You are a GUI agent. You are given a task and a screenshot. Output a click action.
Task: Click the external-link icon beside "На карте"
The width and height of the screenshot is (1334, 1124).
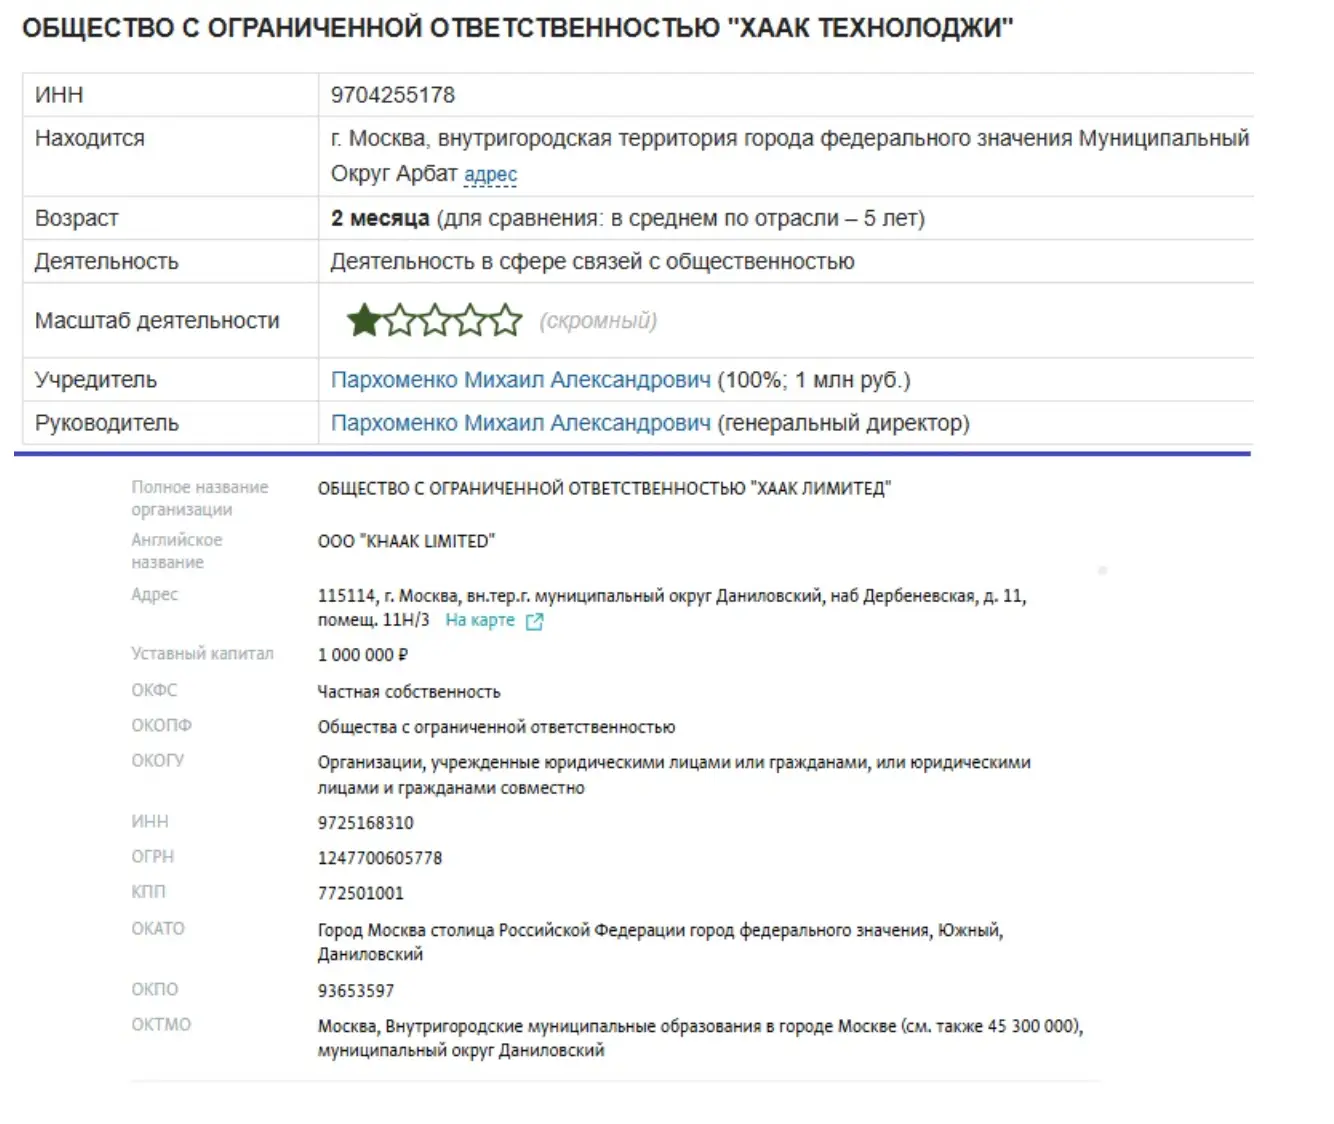[535, 620]
